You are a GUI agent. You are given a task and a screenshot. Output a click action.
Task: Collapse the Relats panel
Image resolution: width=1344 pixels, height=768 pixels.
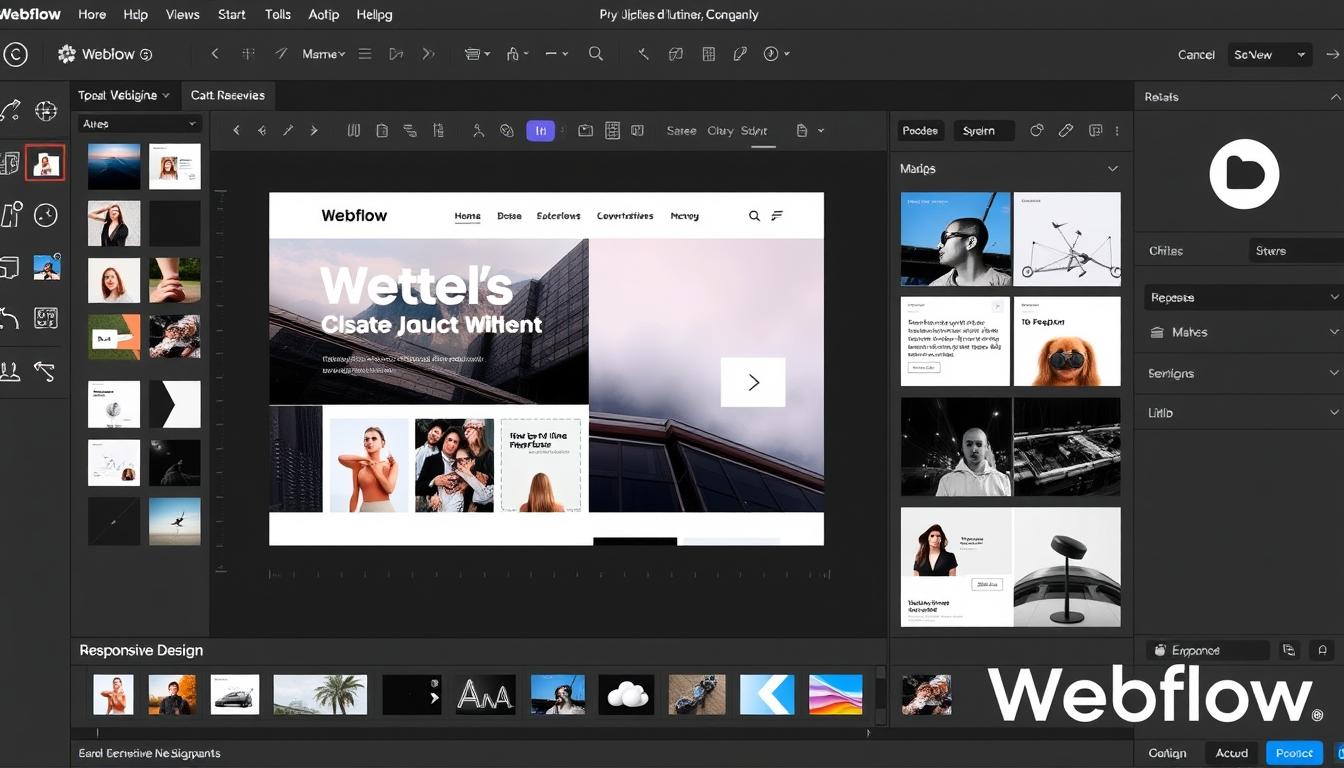pos(1335,97)
